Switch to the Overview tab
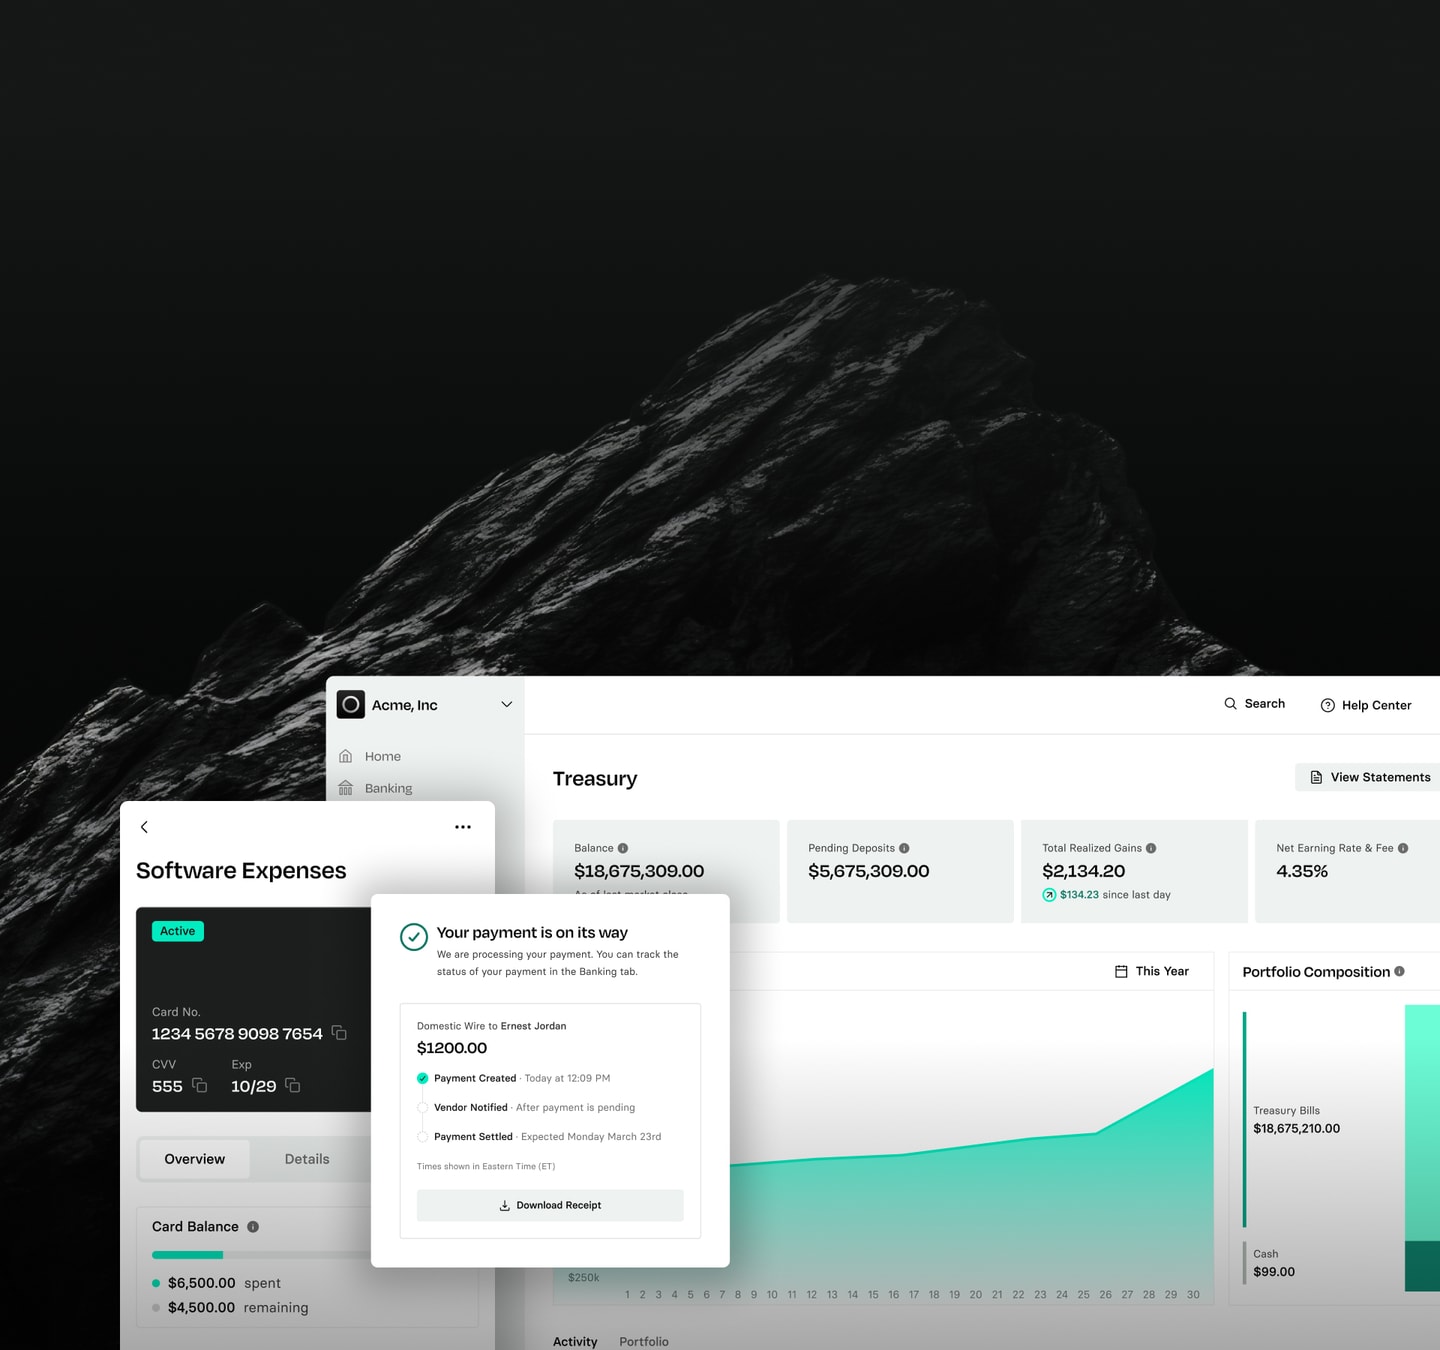 point(195,1159)
